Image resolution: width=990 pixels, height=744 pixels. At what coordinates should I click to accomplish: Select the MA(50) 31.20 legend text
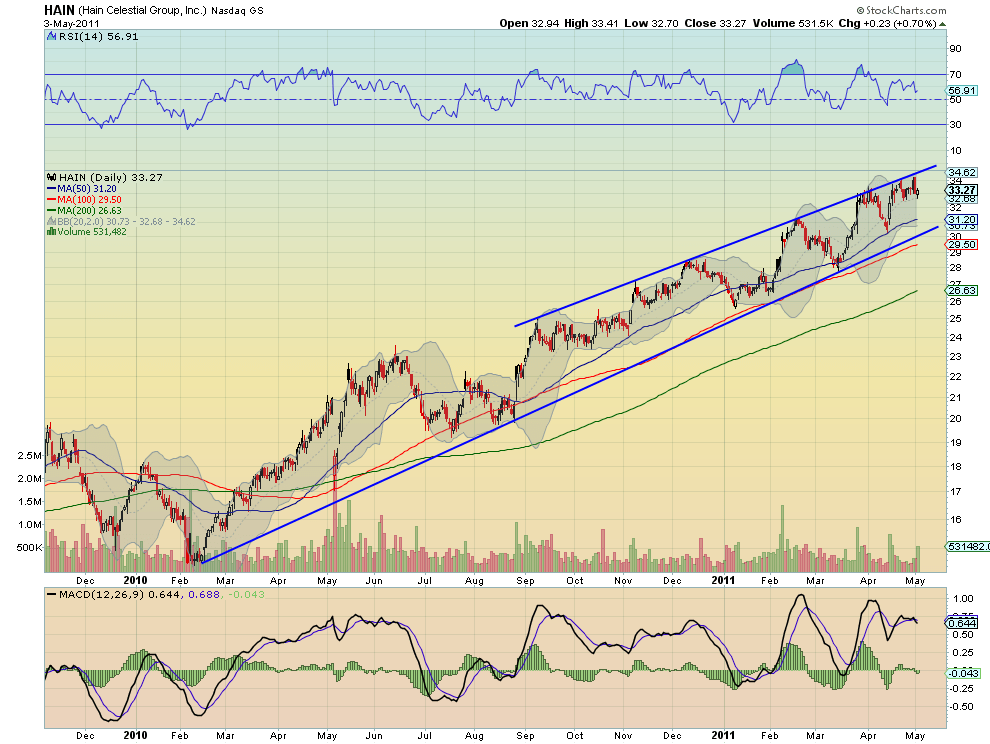point(86,189)
